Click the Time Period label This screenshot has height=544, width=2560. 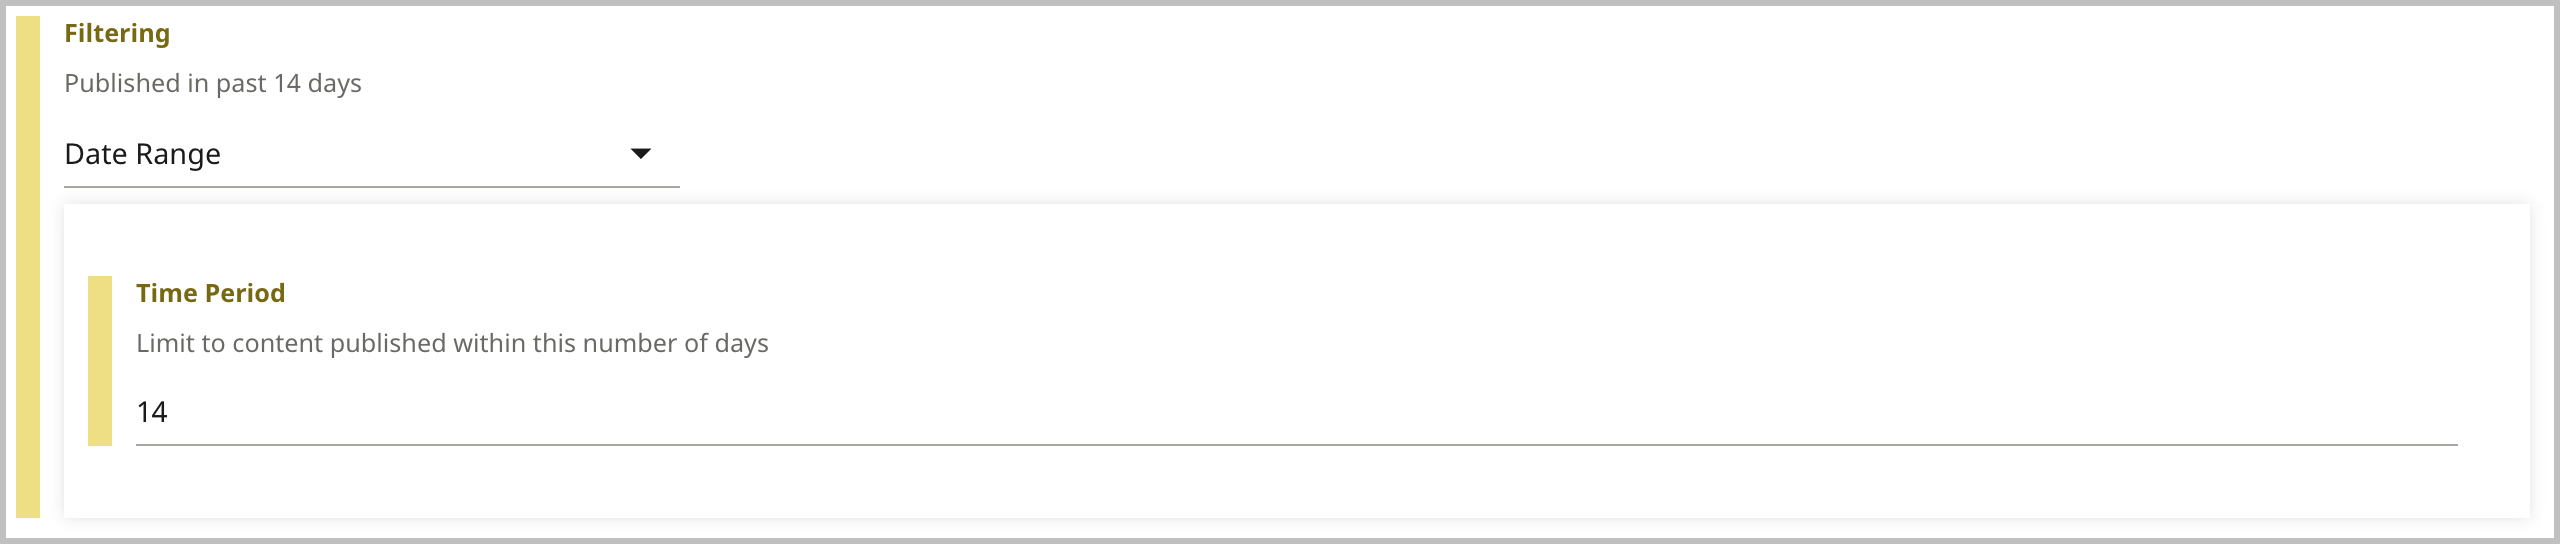[x=210, y=293]
